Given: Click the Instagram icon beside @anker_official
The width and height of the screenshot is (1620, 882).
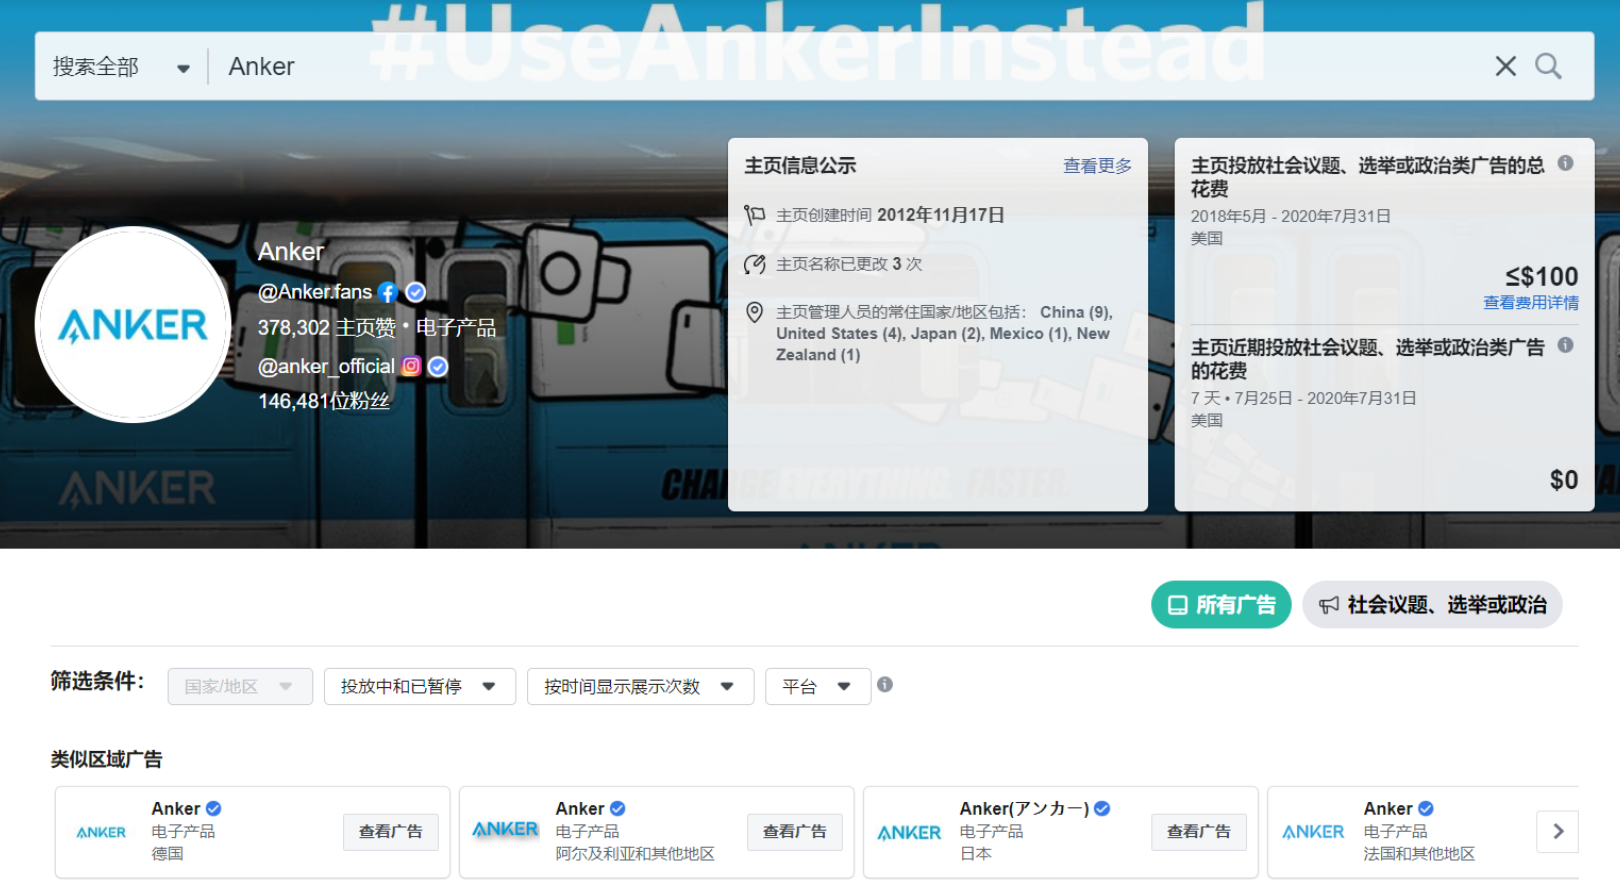Looking at the screenshot, I should pos(411,366).
